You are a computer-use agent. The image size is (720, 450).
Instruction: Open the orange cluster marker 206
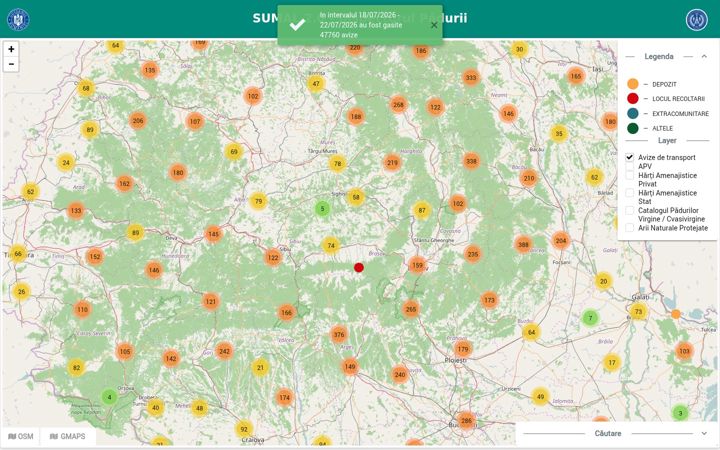[138, 121]
